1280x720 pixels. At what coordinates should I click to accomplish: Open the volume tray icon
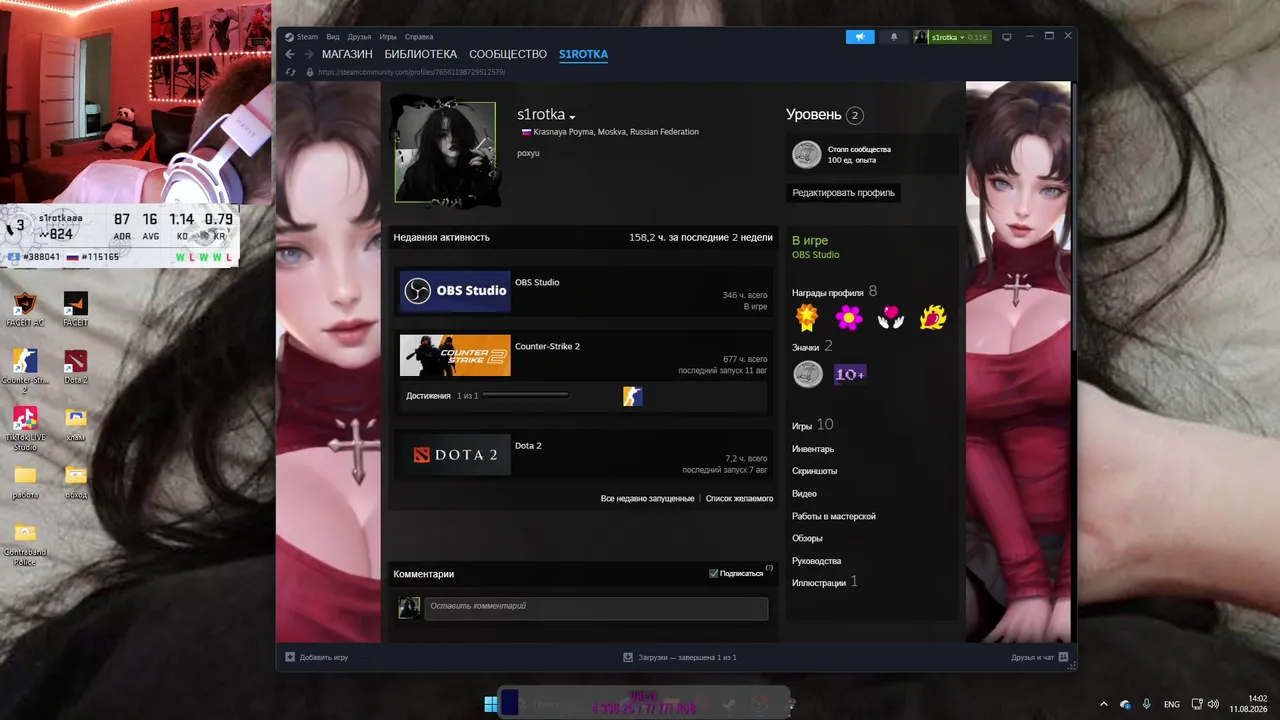pos(1213,704)
